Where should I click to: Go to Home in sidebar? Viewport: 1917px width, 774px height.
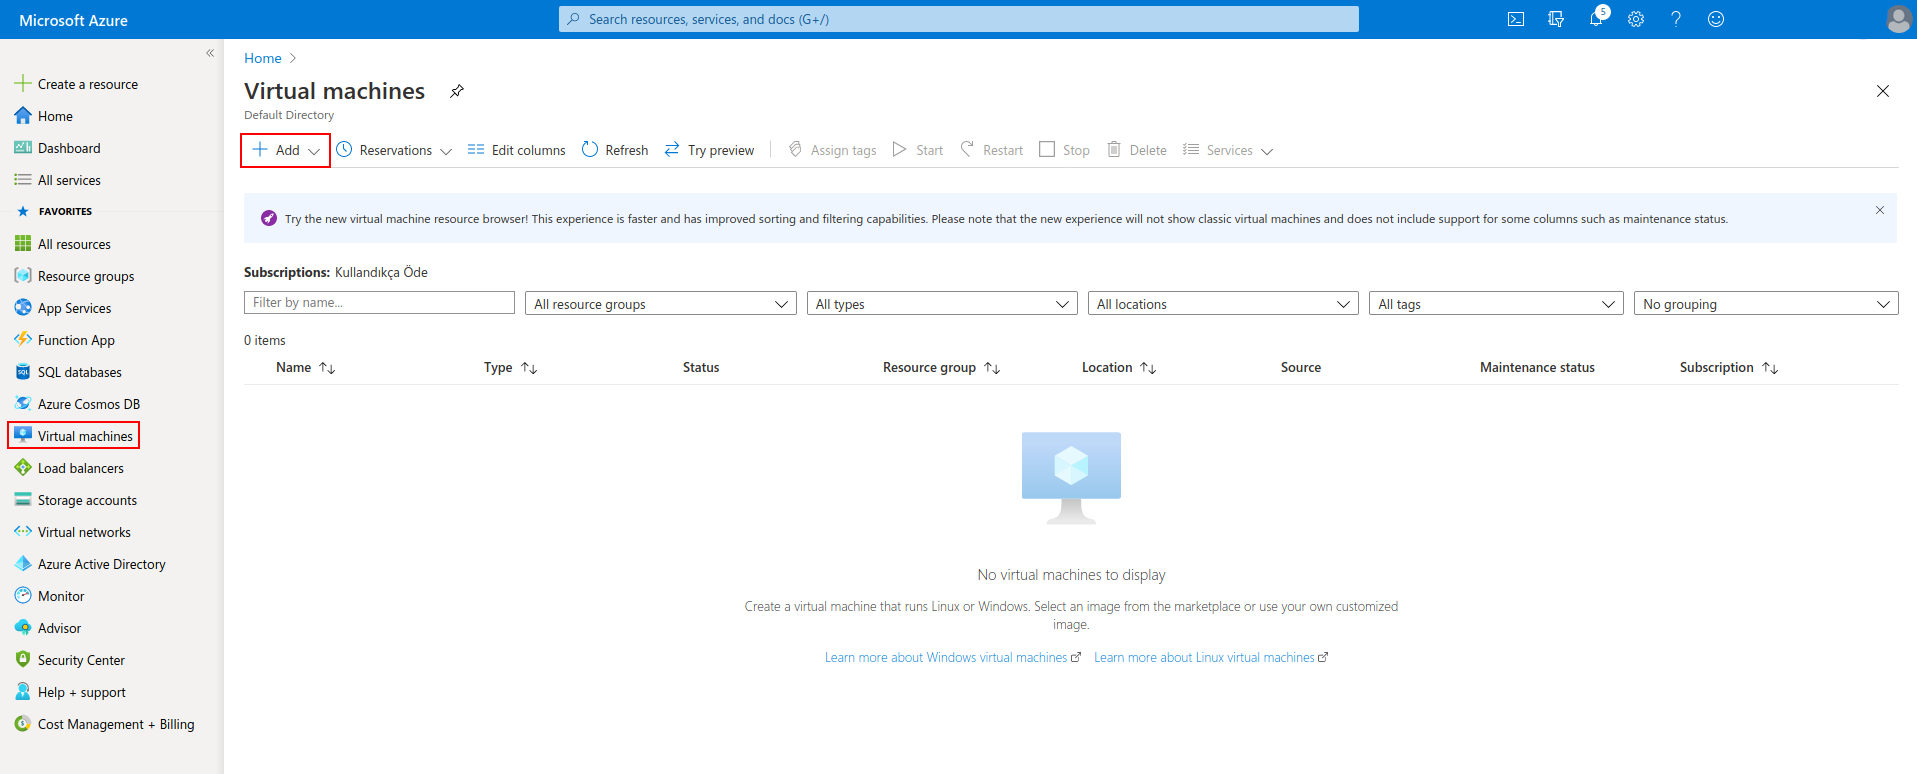55,116
